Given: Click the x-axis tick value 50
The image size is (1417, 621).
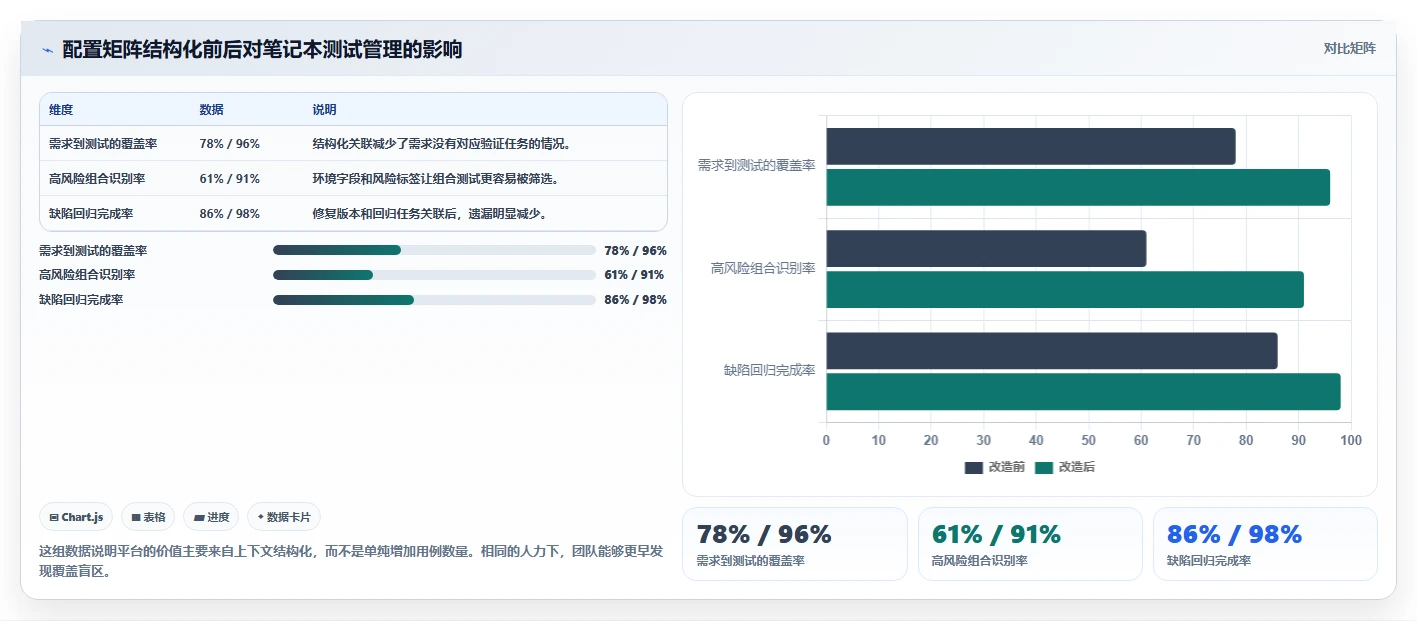Looking at the screenshot, I should [x=1088, y=440].
